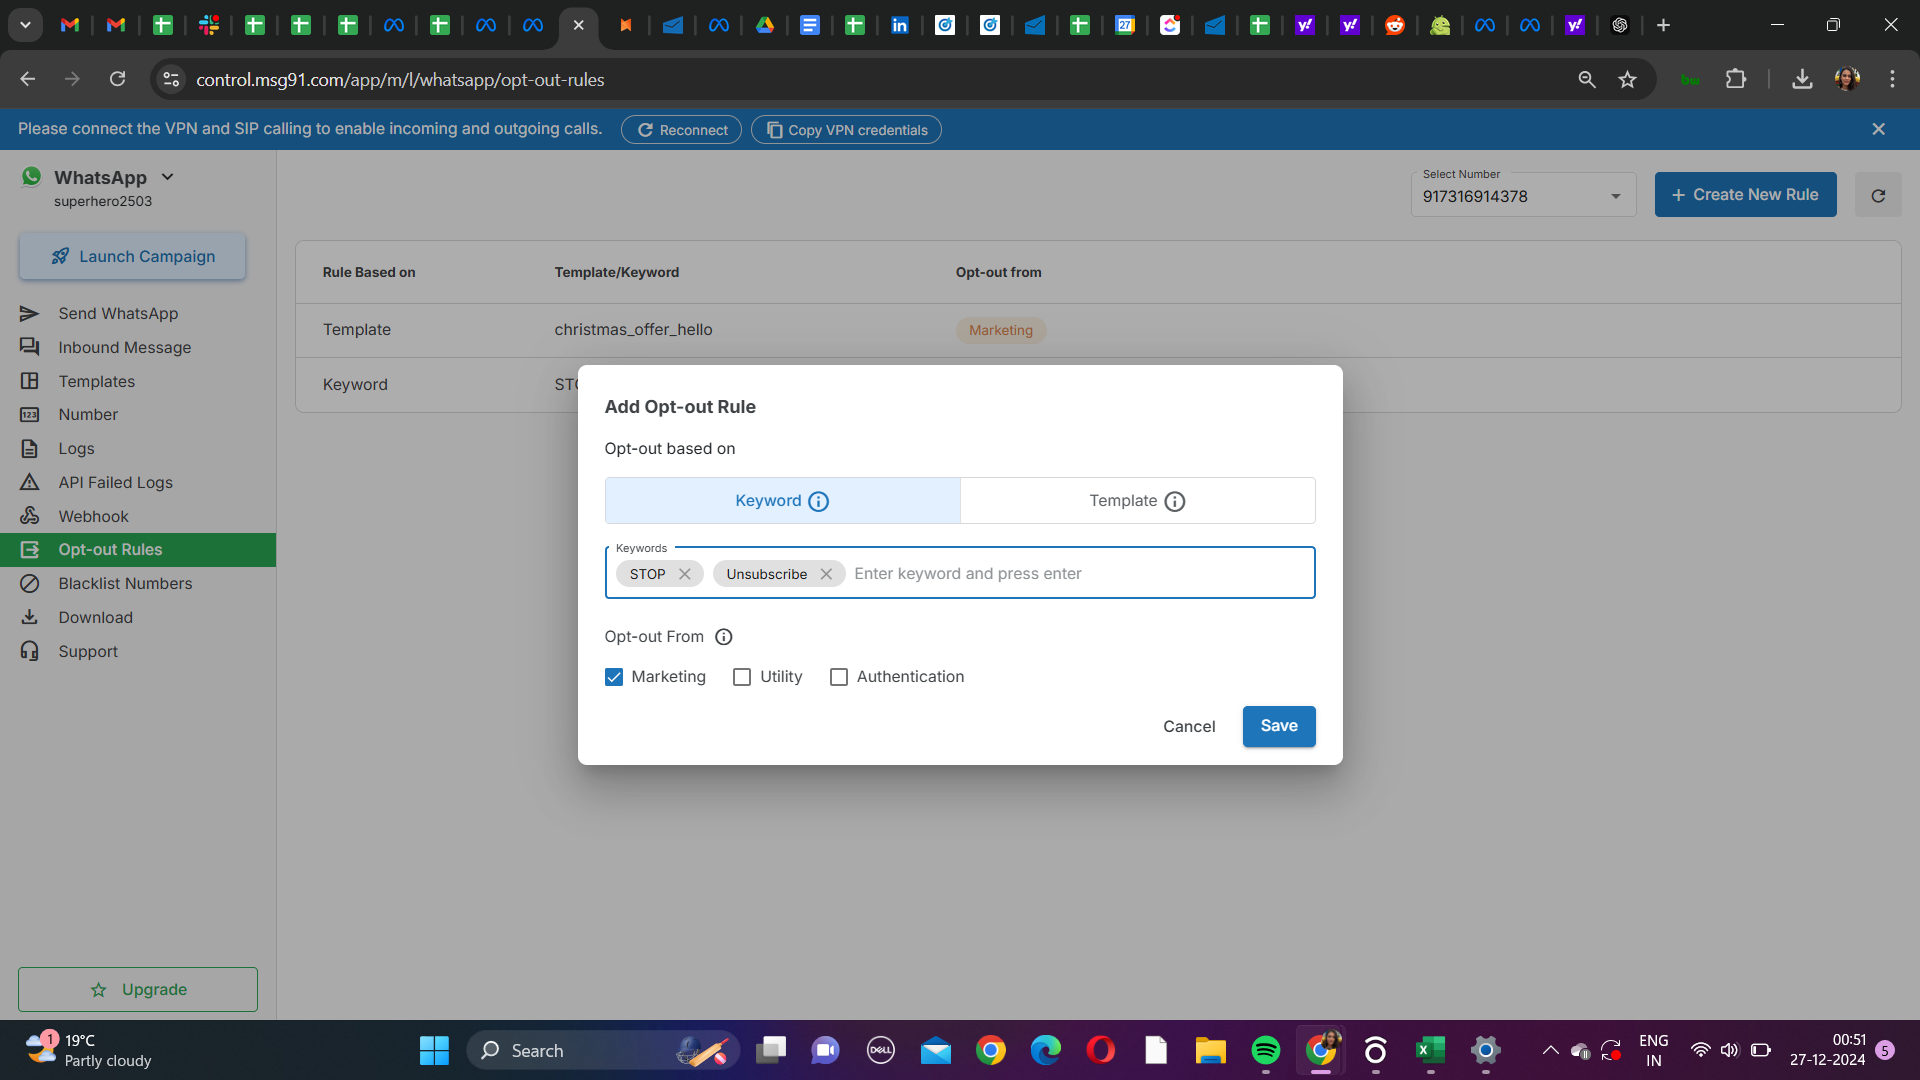Image resolution: width=1920 pixels, height=1080 pixels.
Task: Open Spotify from the taskbar
Action: click(1266, 1050)
